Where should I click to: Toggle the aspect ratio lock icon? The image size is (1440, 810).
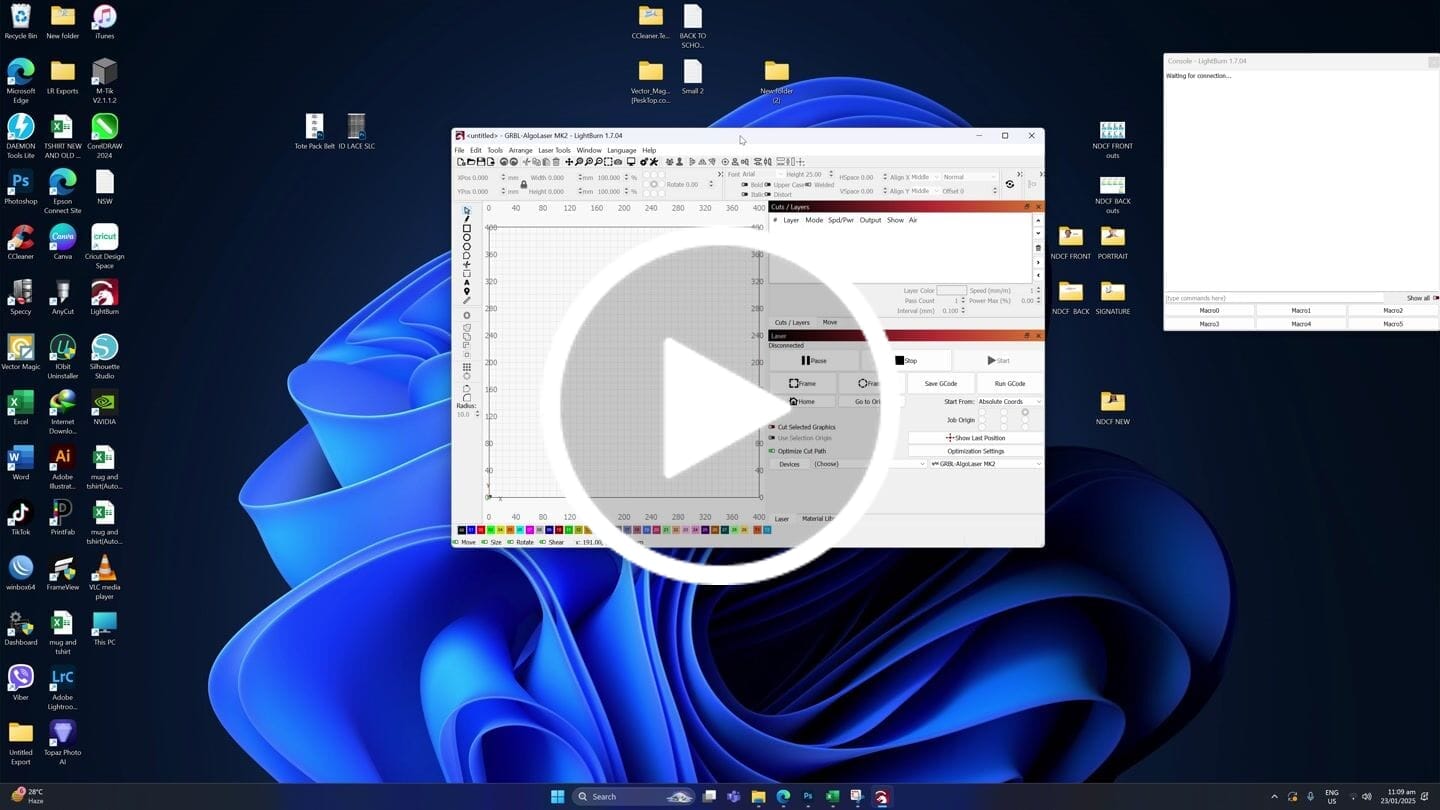click(x=524, y=184)
